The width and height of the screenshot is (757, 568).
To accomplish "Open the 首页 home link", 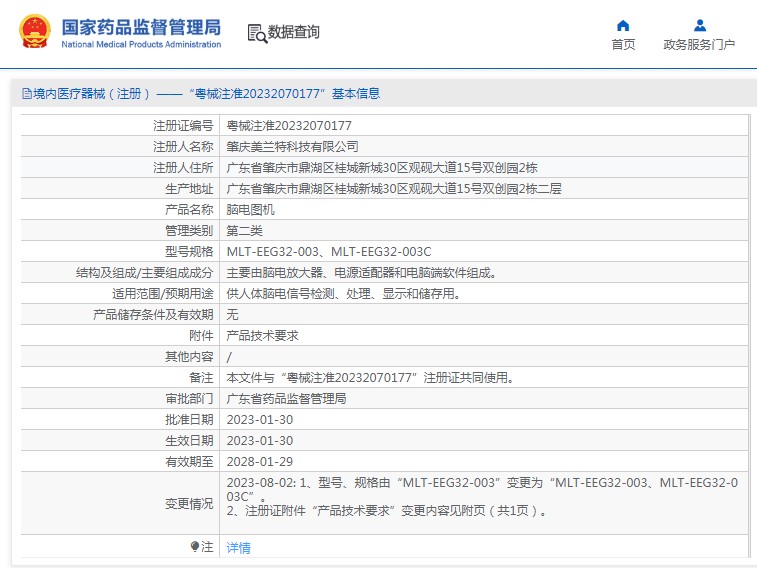I will [x=623, y=45].
